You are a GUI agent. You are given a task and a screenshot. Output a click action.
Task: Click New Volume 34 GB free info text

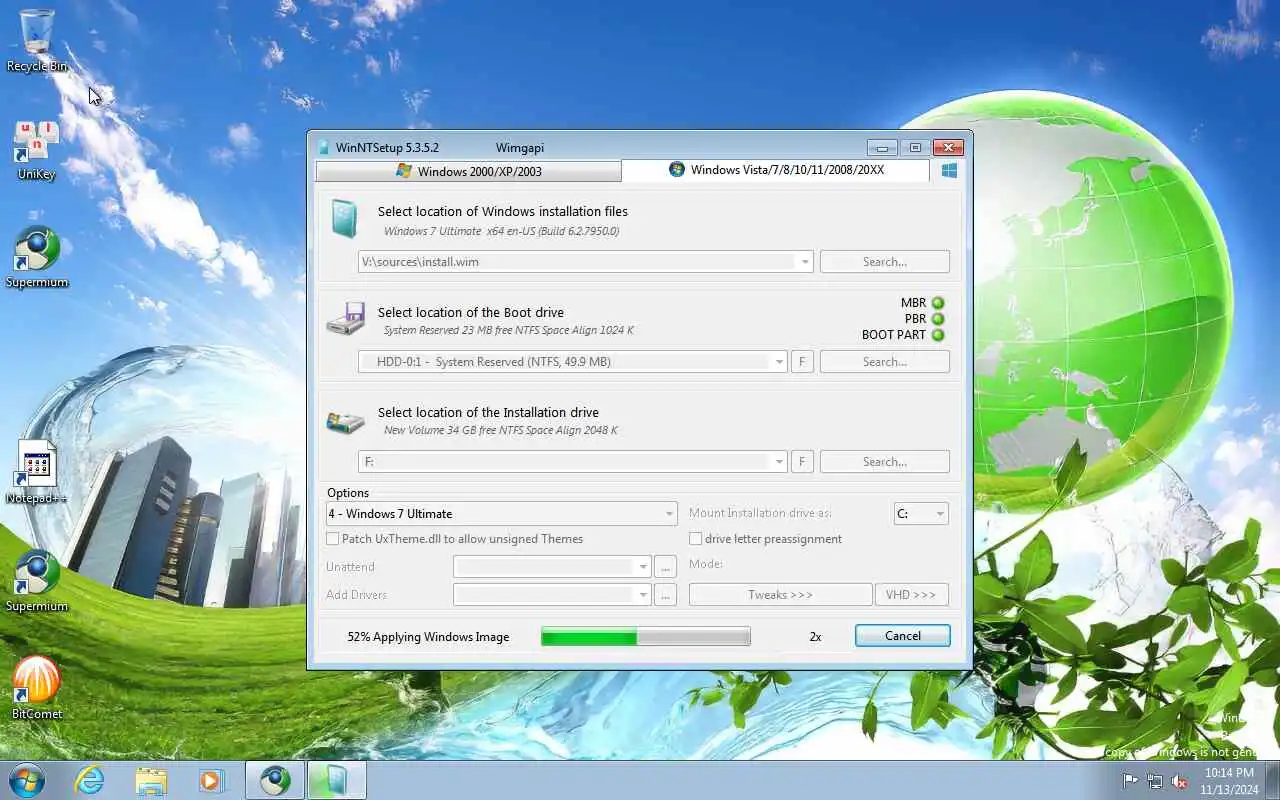click(500, 430)
